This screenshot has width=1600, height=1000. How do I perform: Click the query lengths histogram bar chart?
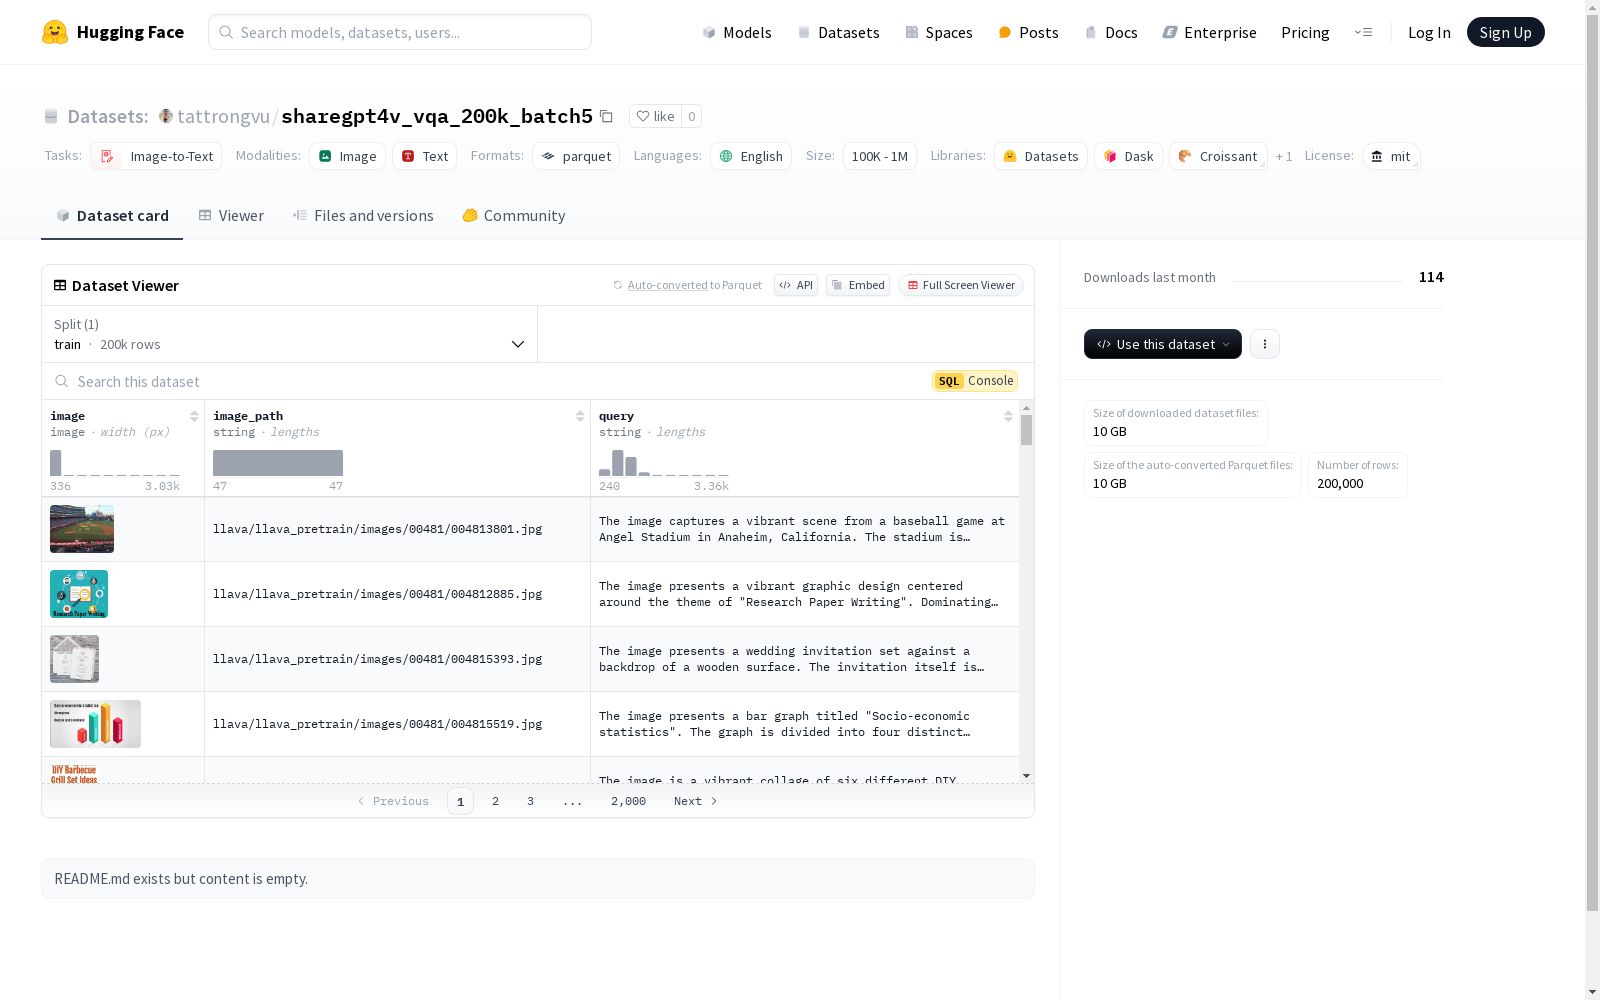coord(664,463)
